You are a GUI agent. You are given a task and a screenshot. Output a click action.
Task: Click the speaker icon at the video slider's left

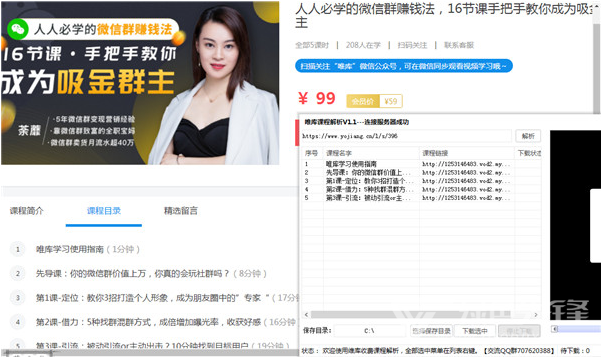pyautogui.click(x=555, y=329)
